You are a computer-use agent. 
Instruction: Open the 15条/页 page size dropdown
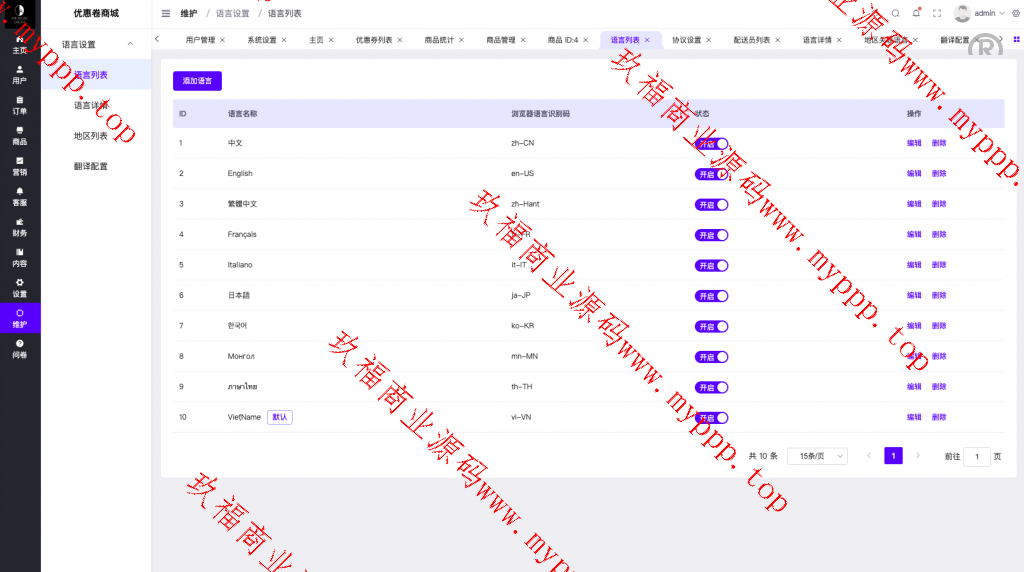point(817,456)
